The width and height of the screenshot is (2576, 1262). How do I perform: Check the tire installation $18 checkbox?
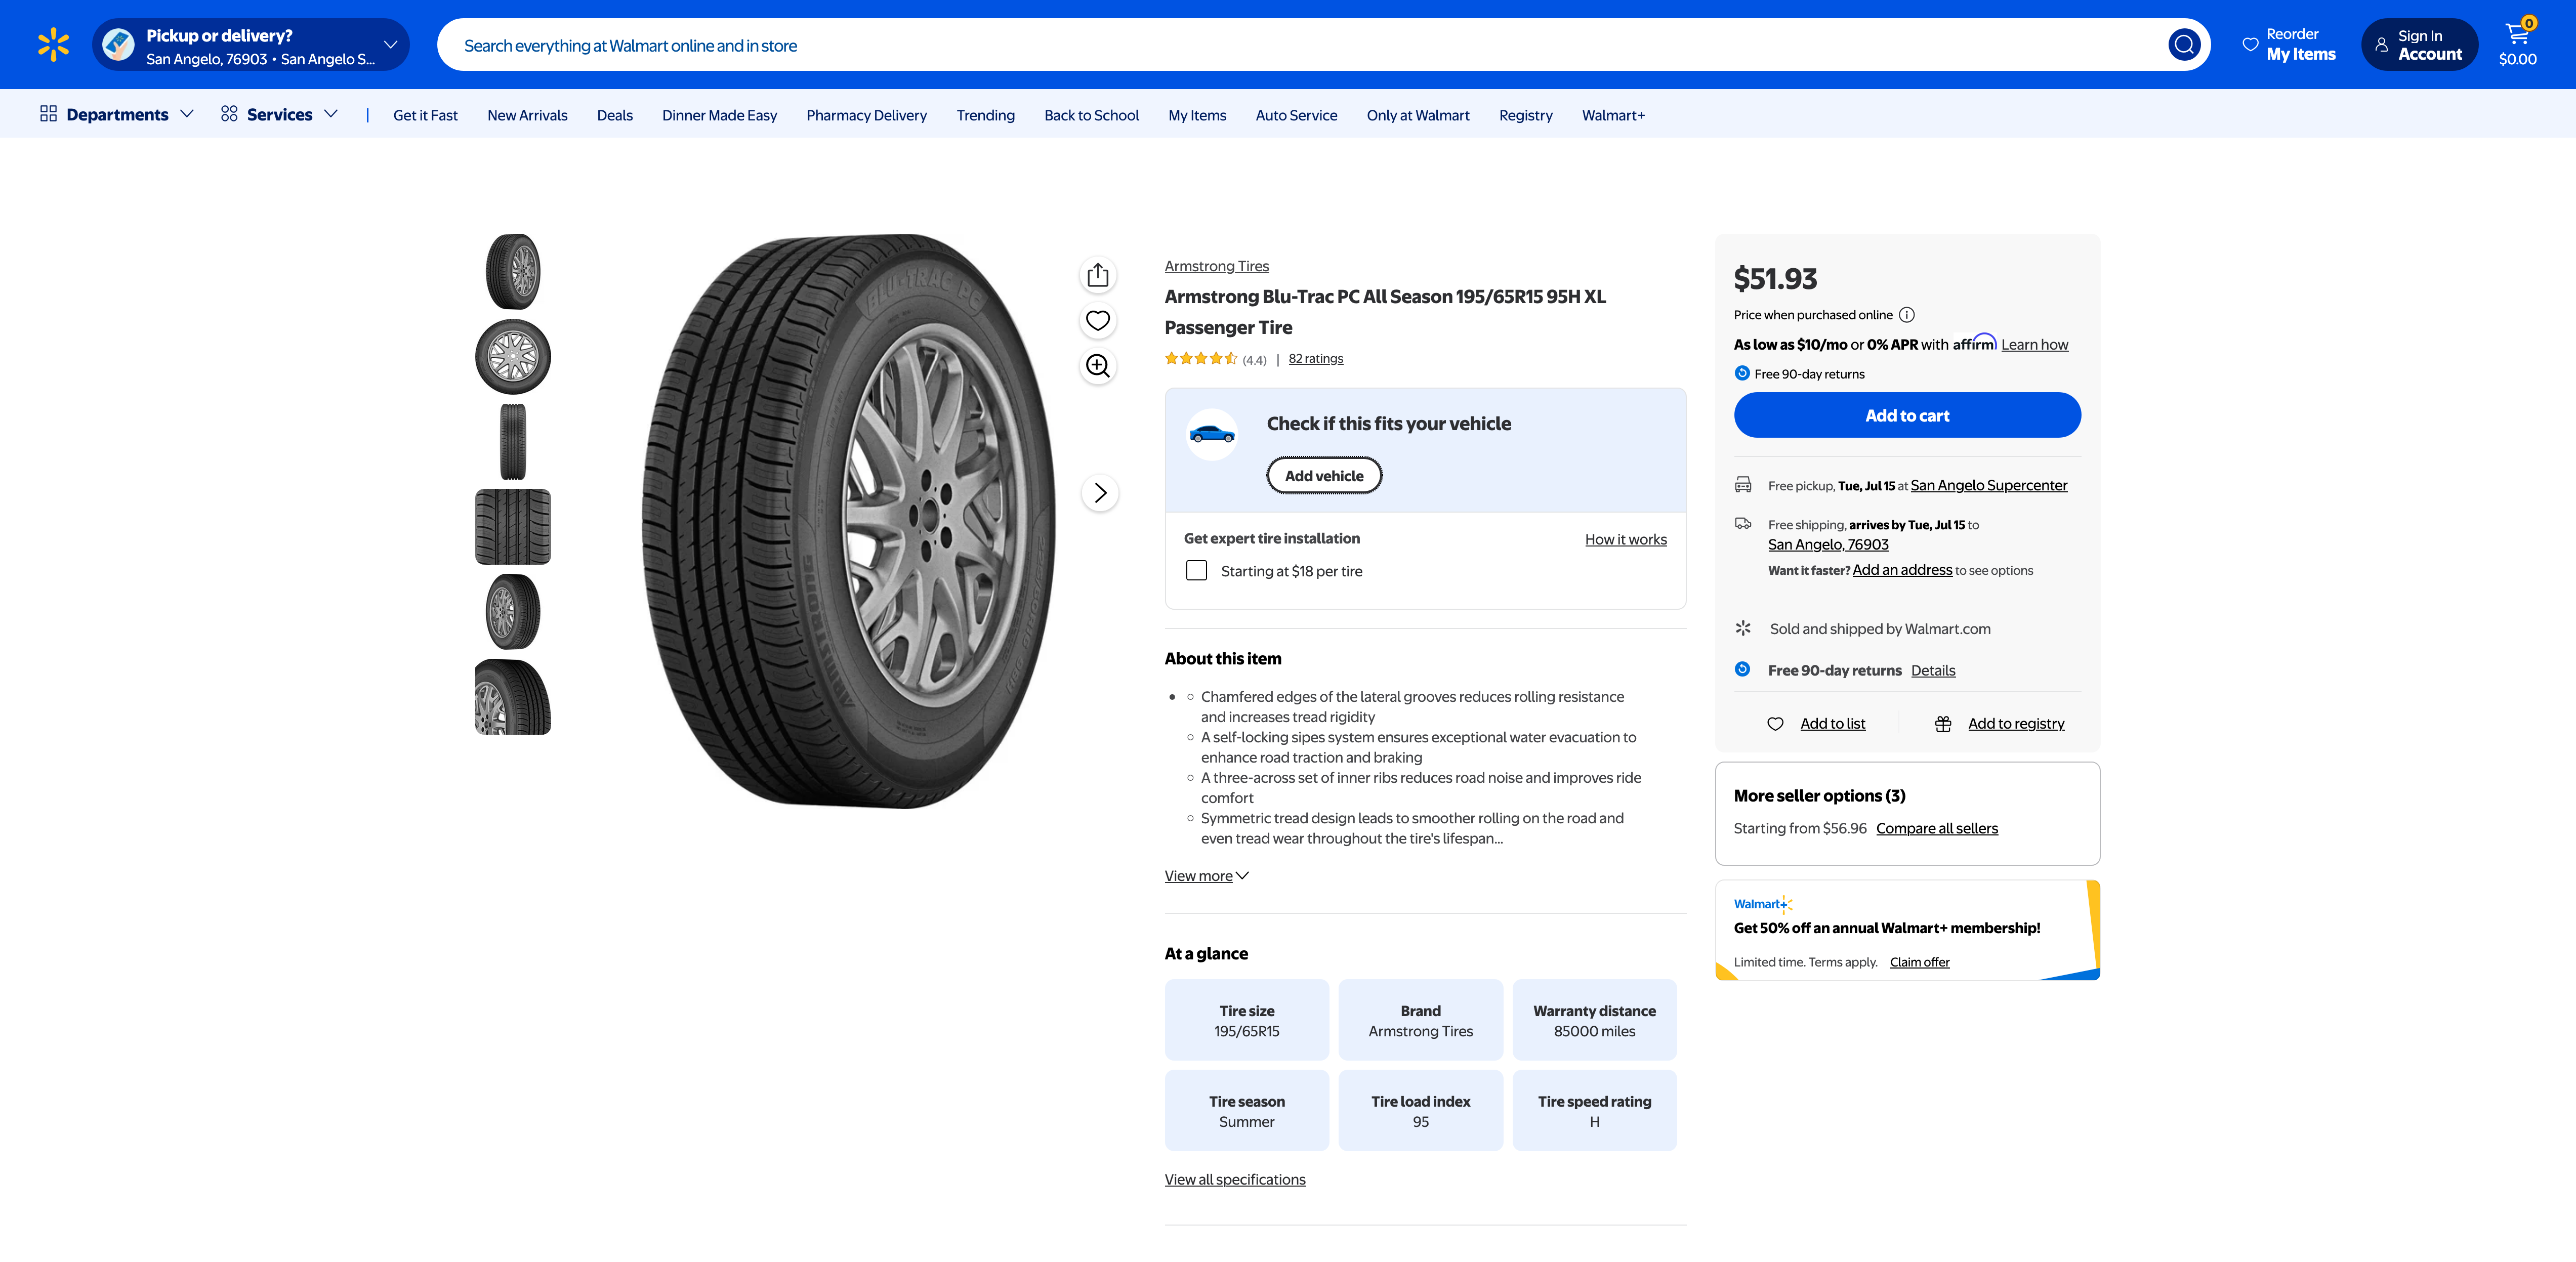pos(1196,571)
